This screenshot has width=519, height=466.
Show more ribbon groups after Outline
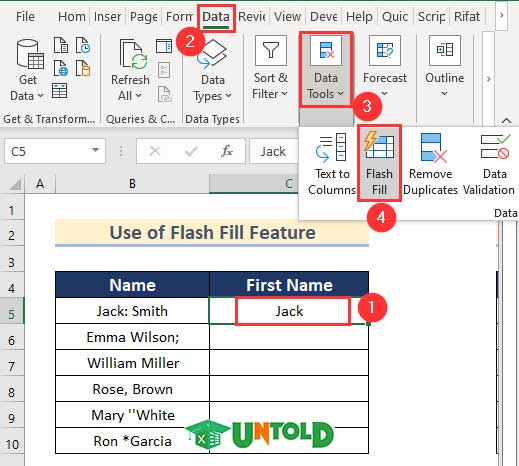click(x=488, y=79)
